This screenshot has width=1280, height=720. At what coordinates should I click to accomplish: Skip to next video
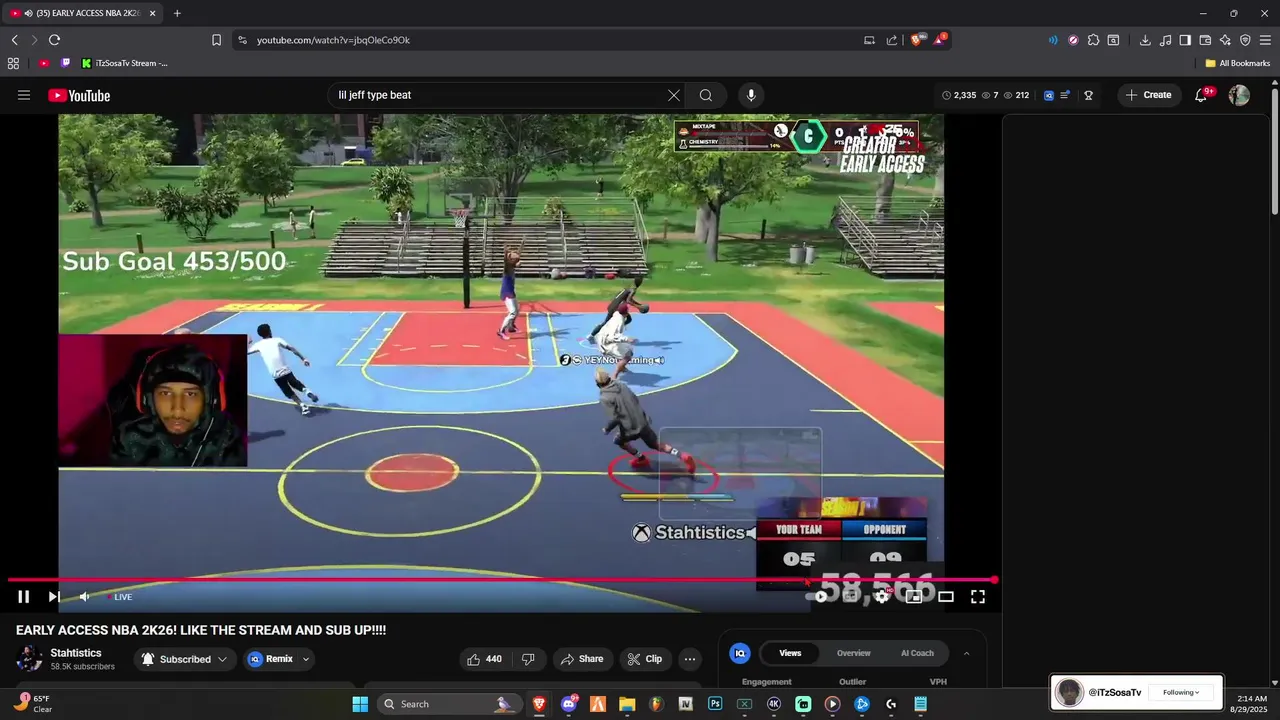click(x=54, y=597)
